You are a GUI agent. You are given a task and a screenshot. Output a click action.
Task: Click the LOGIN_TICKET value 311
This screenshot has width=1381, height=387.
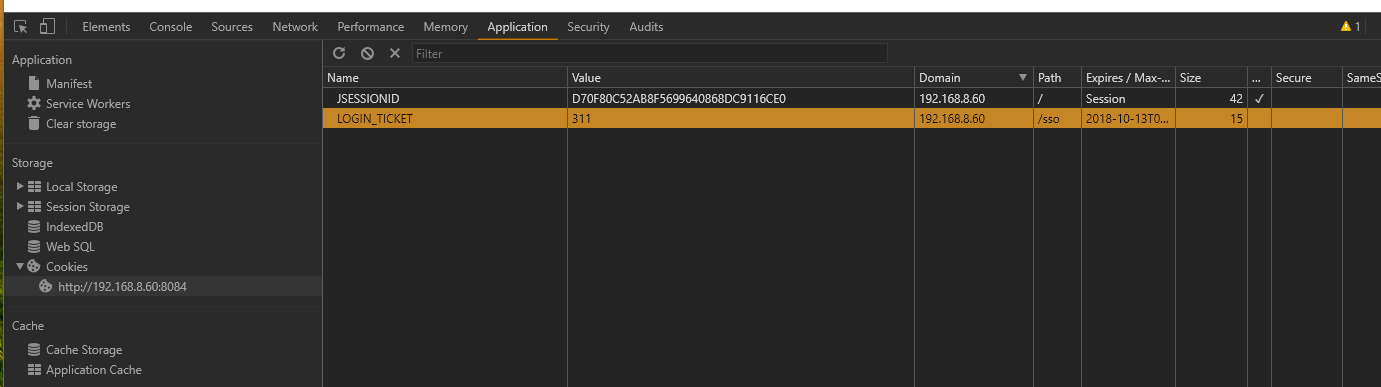click(x=581, y=118)
